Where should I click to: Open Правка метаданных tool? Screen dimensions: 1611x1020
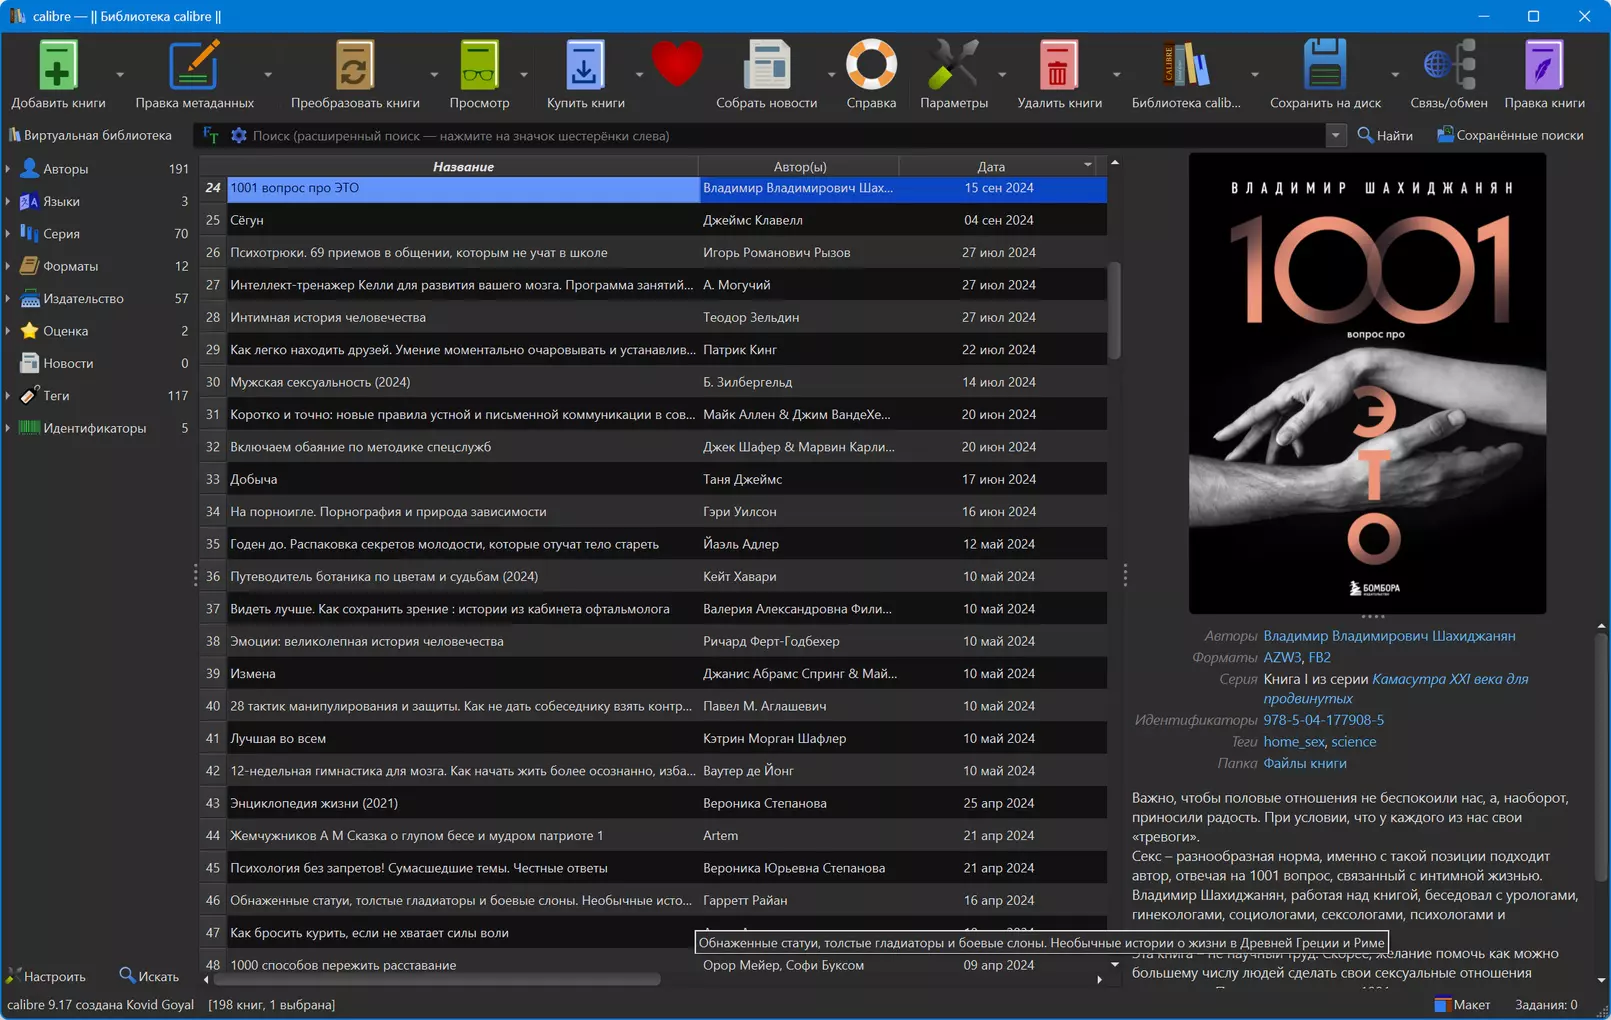[x=194, y=65]
